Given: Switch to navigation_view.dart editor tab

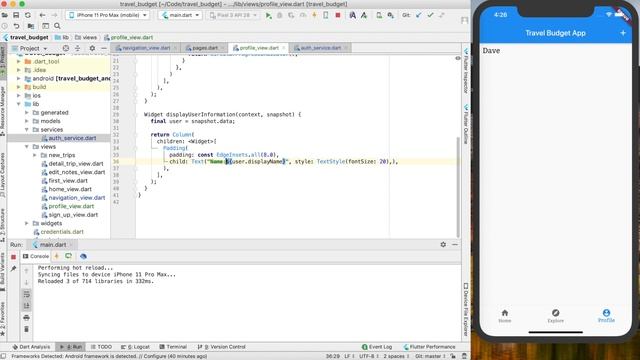Looking at the screenshot, I should 146,48.
